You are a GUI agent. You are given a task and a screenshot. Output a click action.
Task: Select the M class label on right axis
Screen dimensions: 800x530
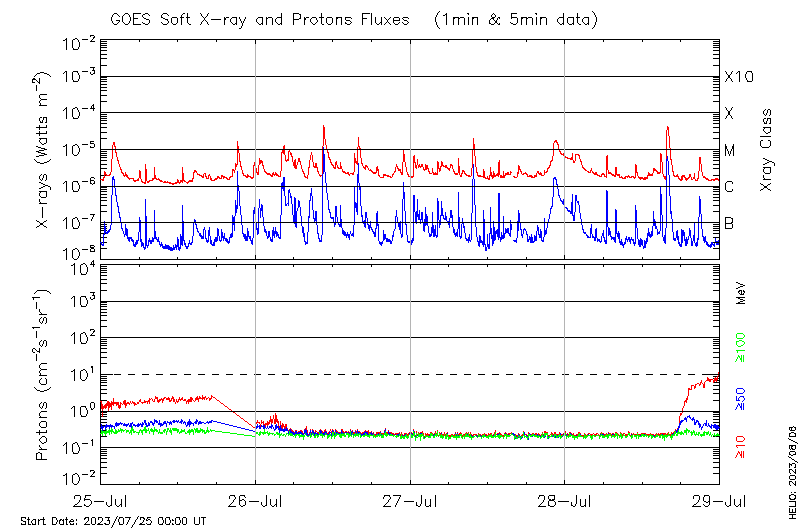[730, 150]
